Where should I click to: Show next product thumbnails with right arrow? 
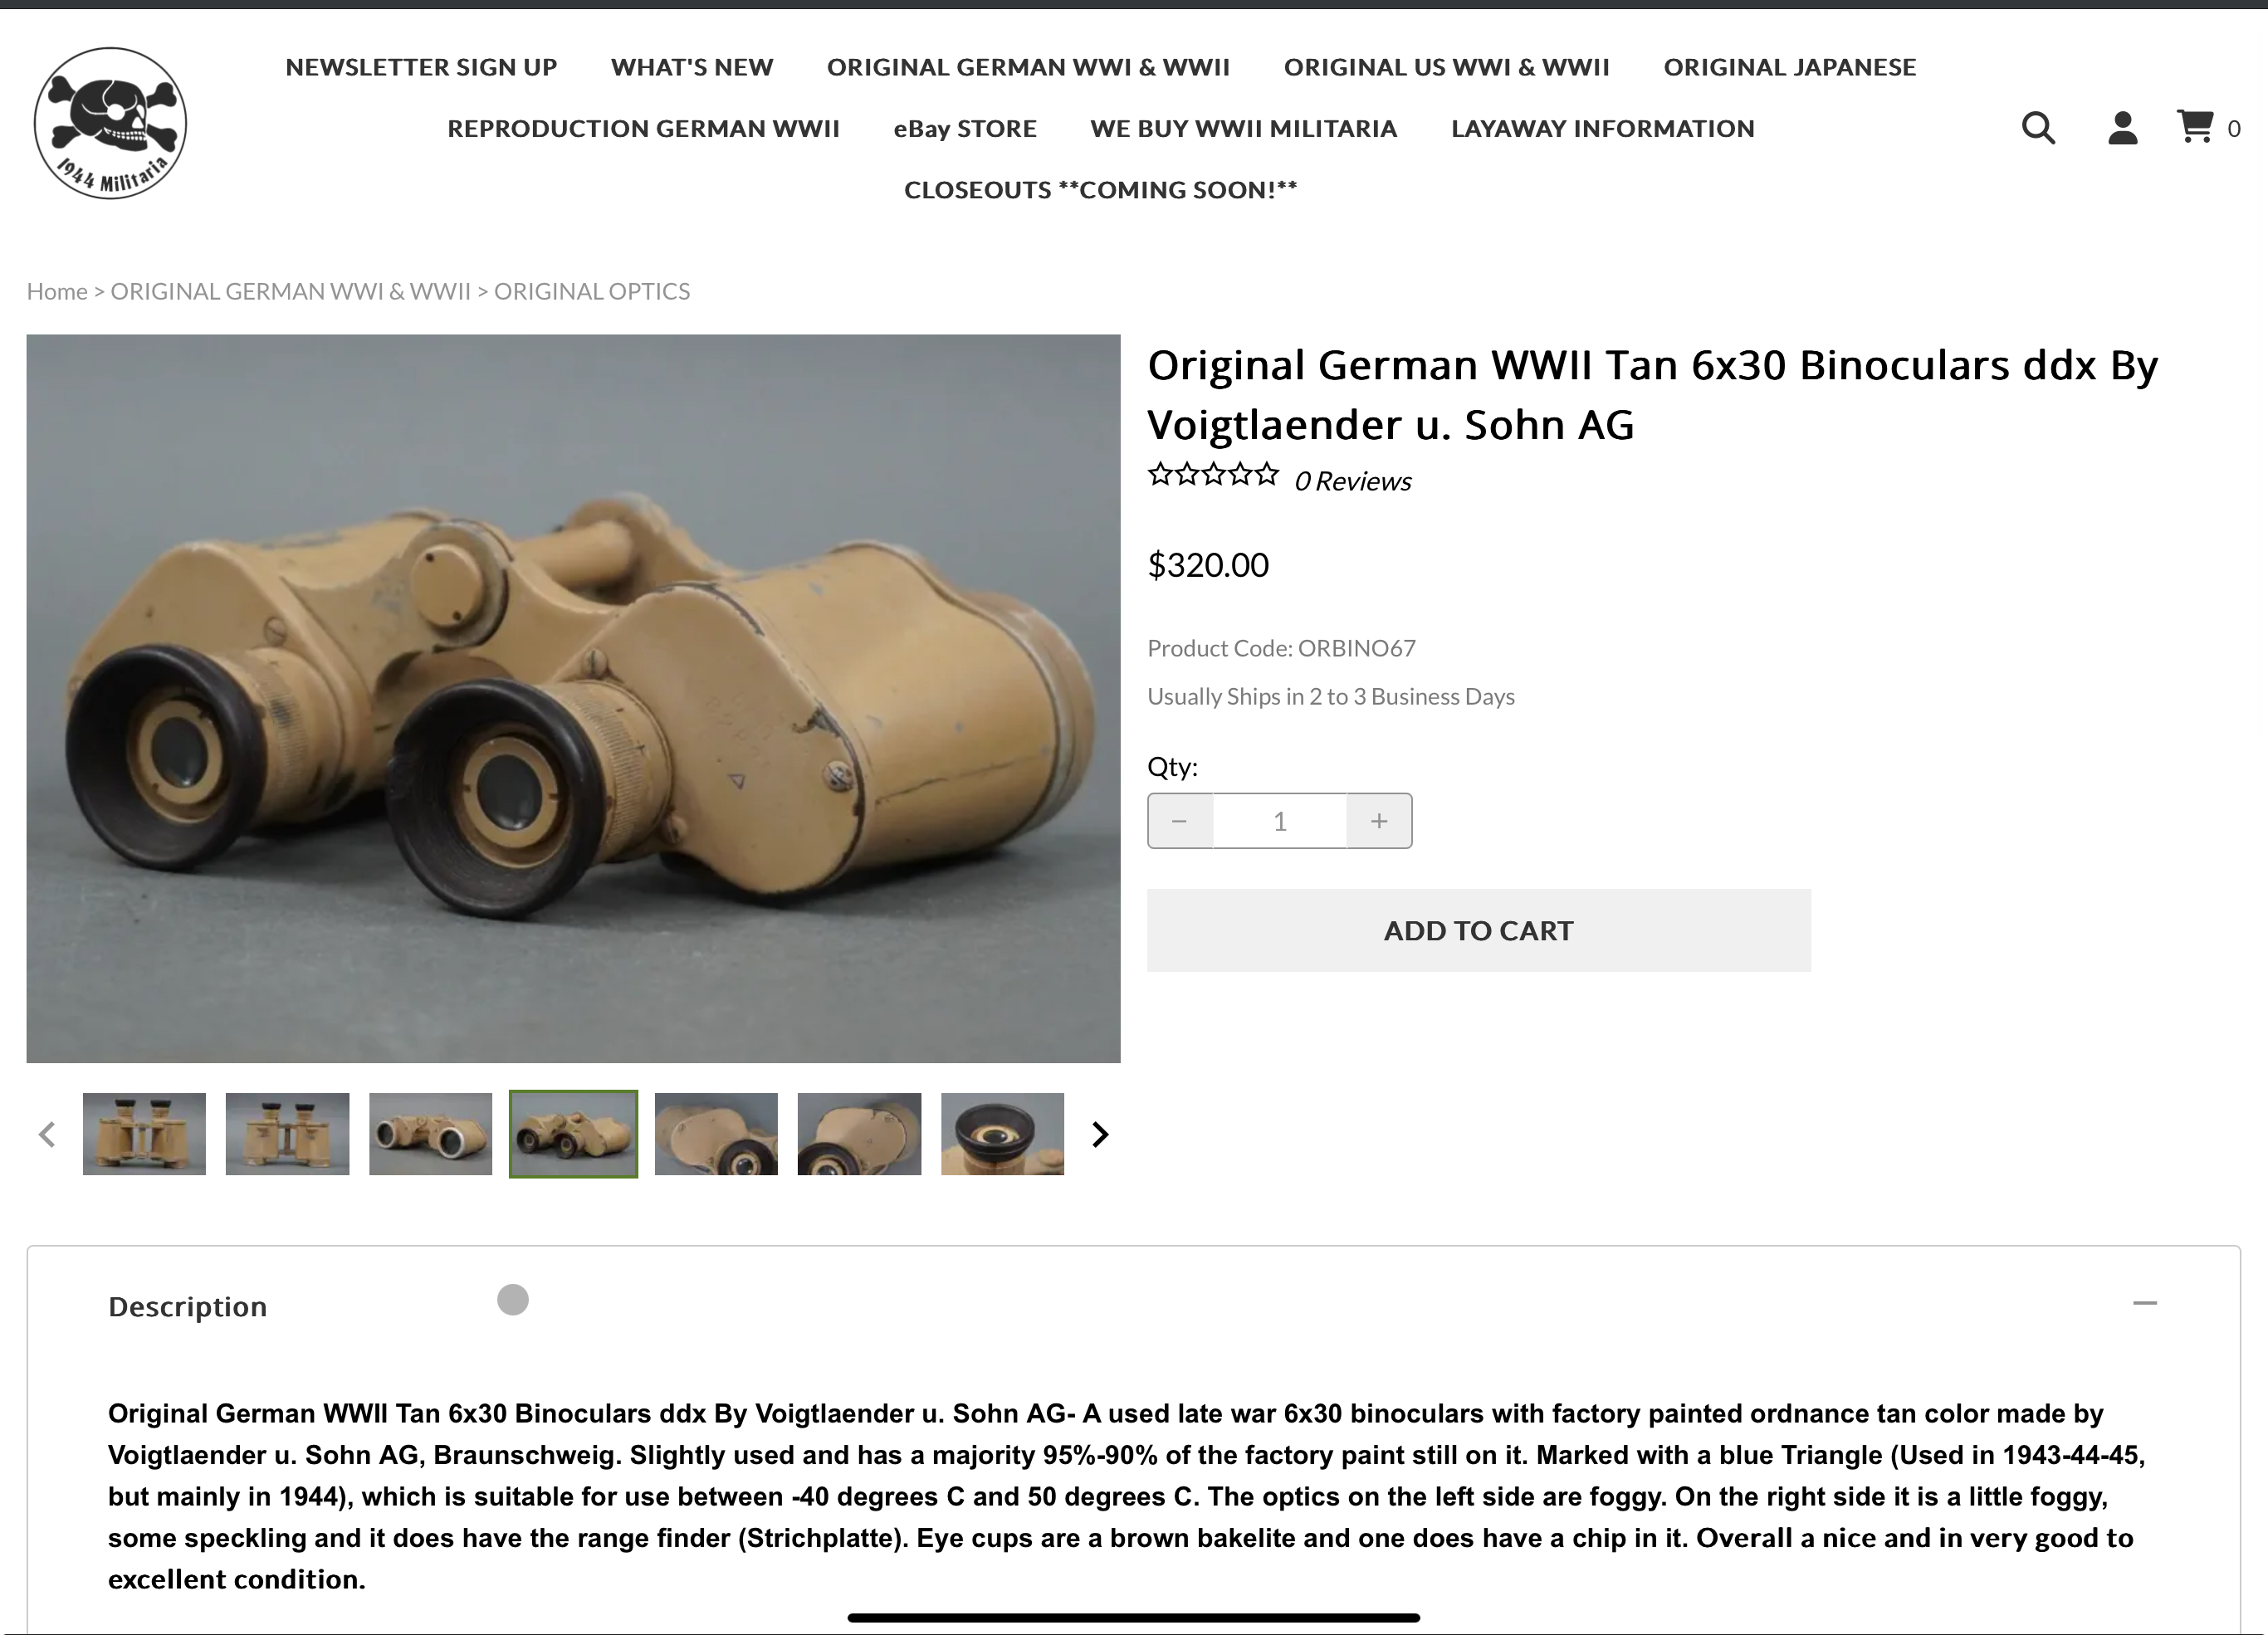tap(1100, 1134)
